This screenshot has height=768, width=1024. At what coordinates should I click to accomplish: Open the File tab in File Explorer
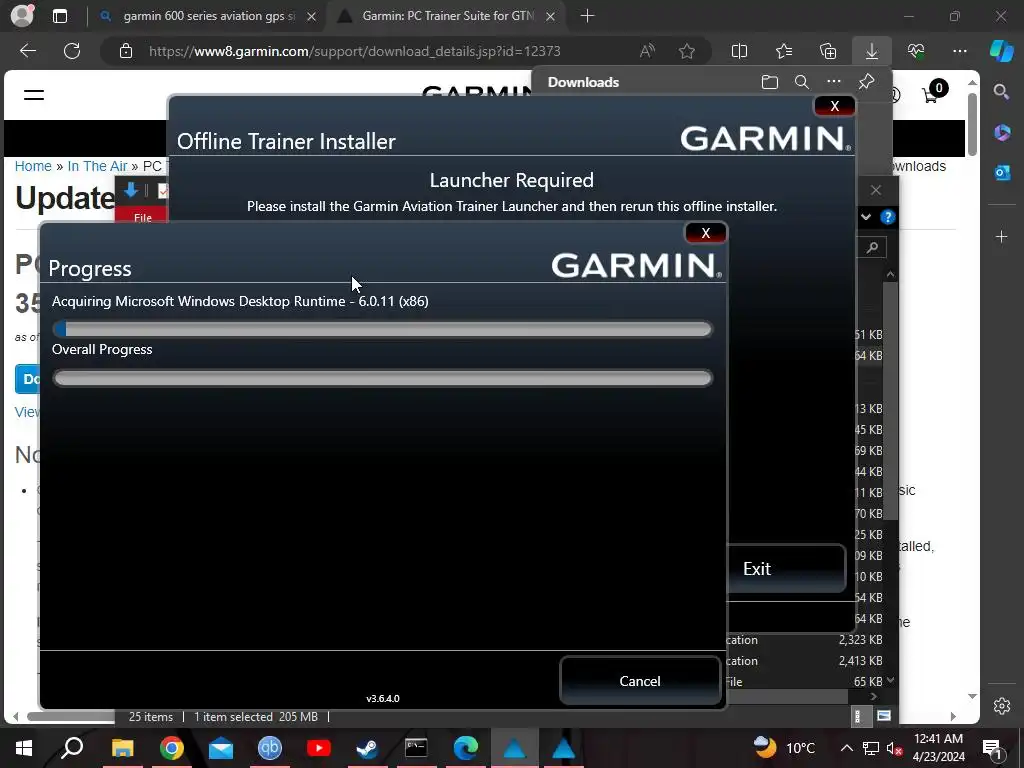point(142,217)
